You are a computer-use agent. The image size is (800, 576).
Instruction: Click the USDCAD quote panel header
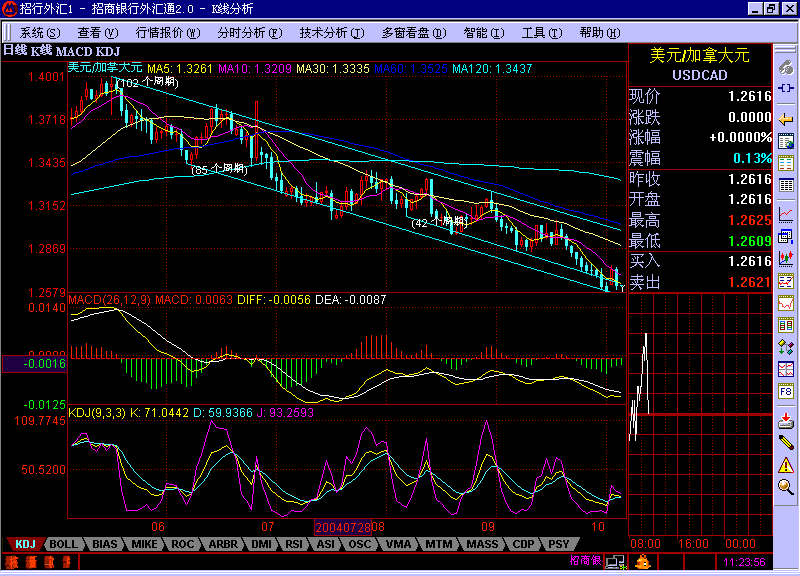pyautogui.click(x=700, y=76)
